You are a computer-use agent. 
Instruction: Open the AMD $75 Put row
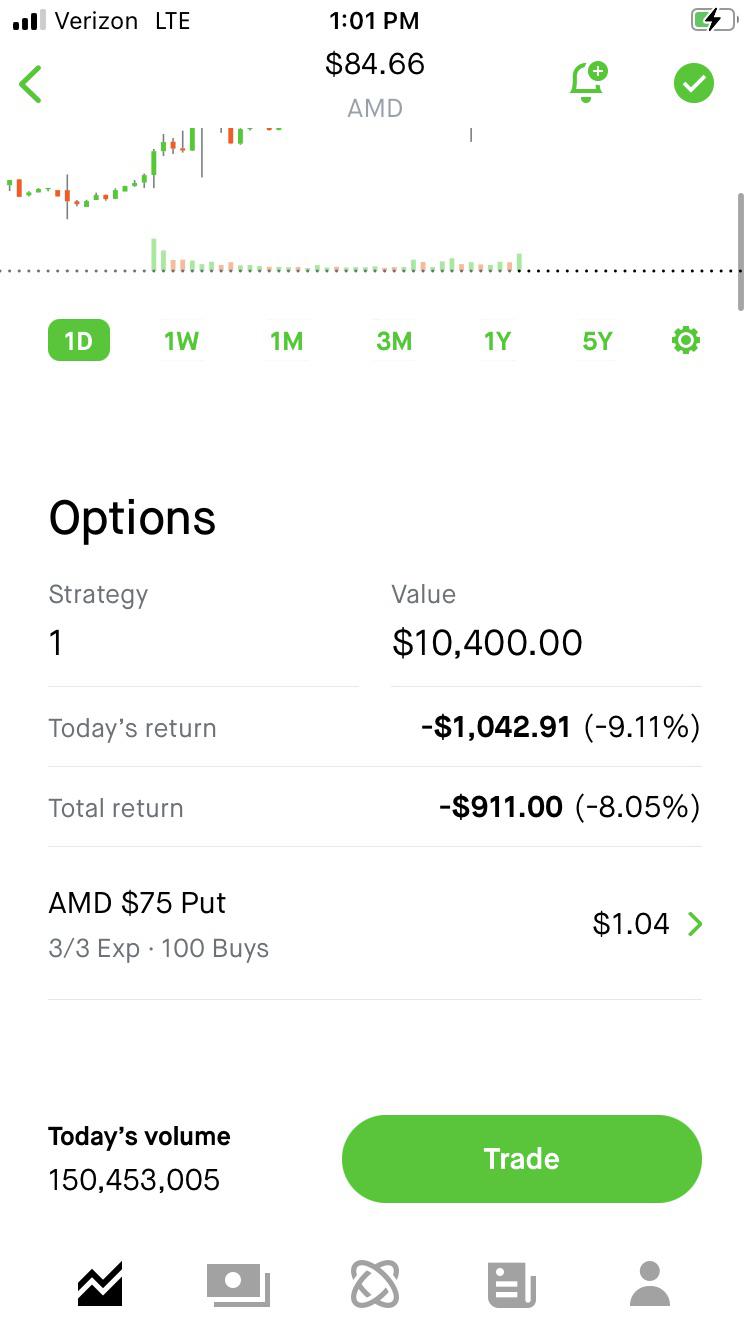pos(300,924)
